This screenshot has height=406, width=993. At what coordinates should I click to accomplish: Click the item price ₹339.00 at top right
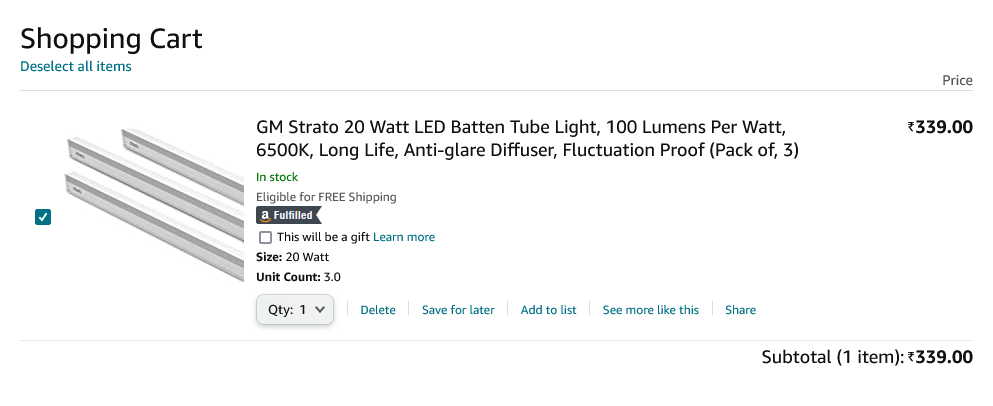940,127
